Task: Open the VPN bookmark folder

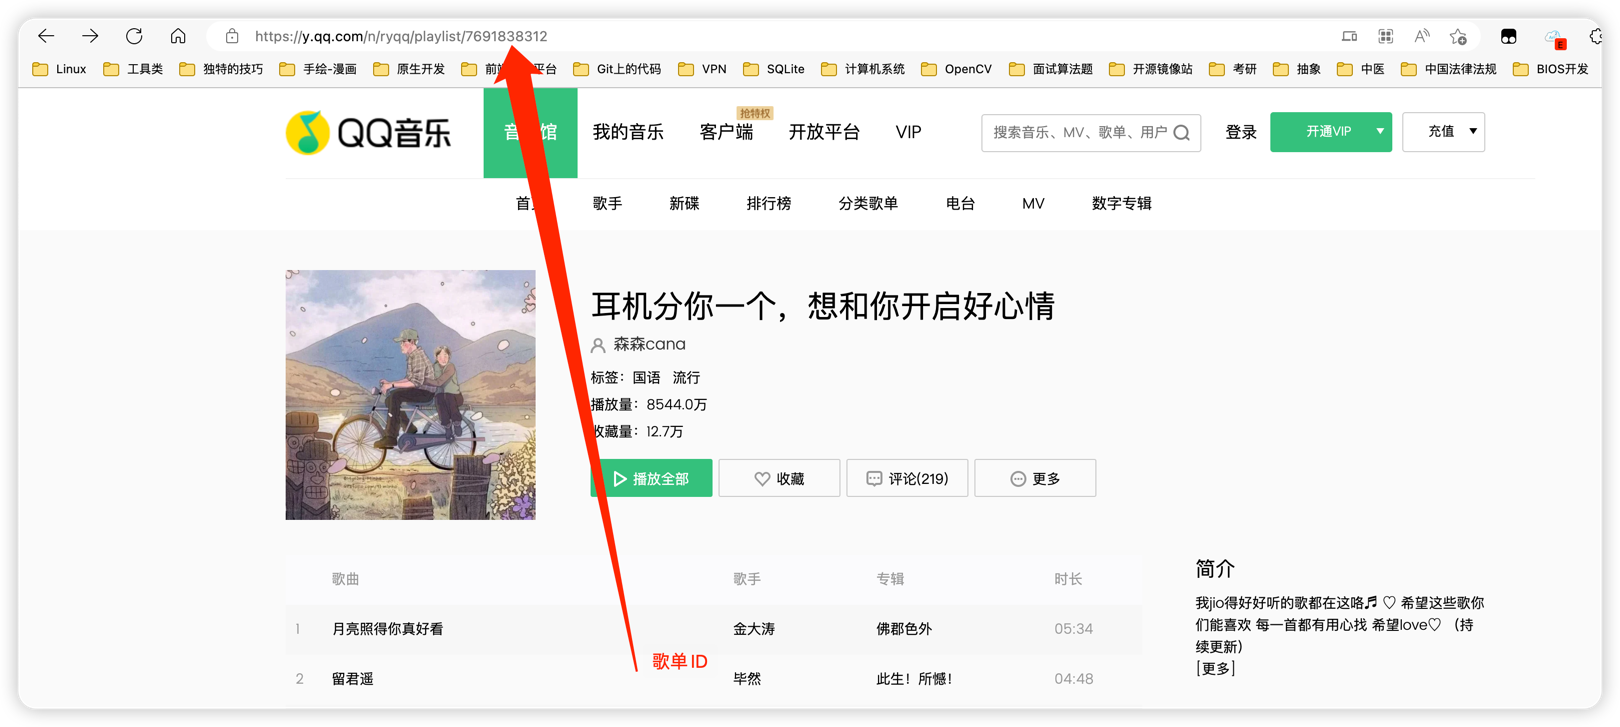Action: click(702, 69)
